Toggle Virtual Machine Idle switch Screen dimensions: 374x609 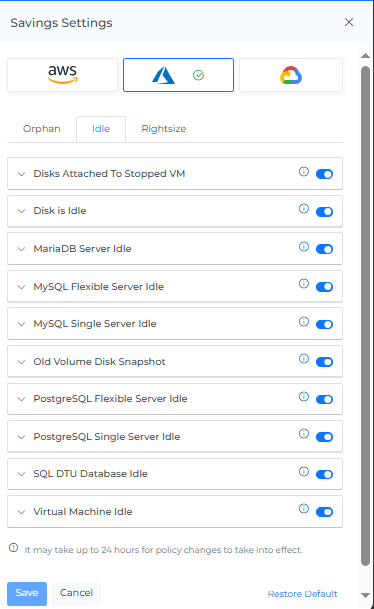(x=324, y=512)
